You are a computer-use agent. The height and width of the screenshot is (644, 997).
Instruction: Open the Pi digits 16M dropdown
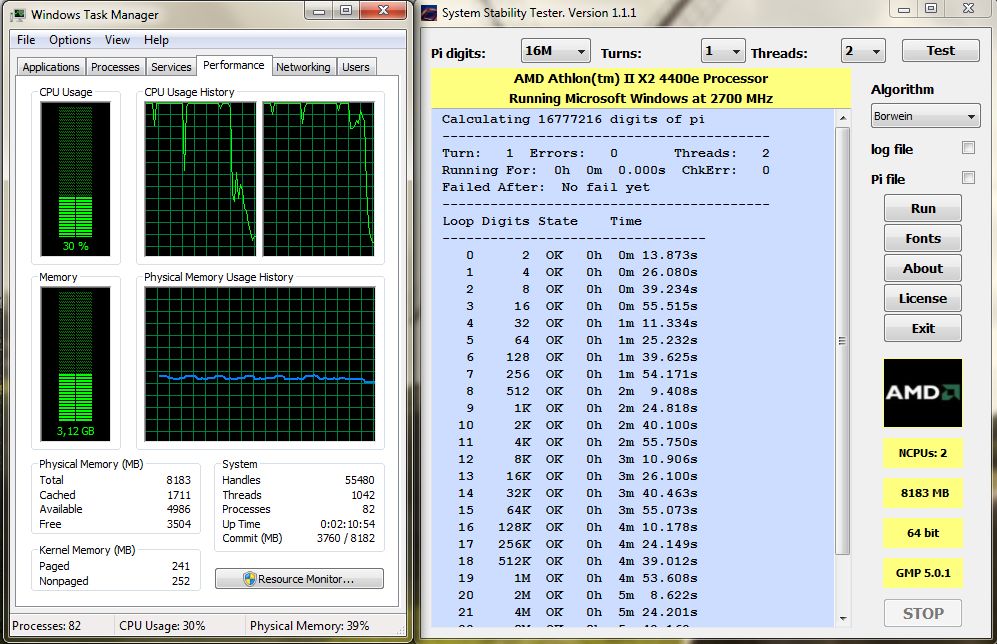[x=556, y=51]
